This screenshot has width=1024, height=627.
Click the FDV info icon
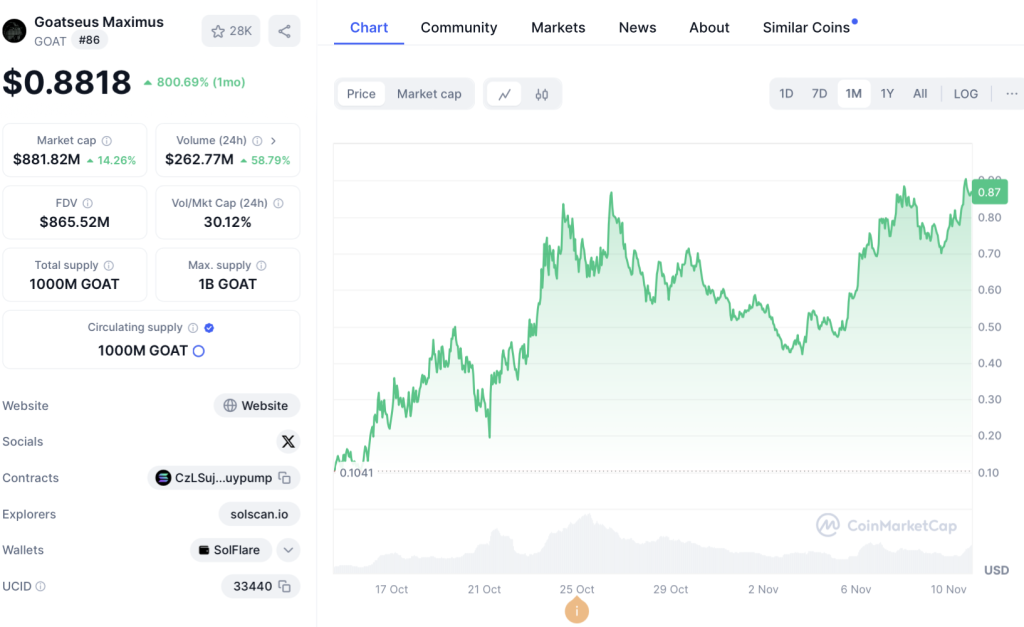coord(88,203)
